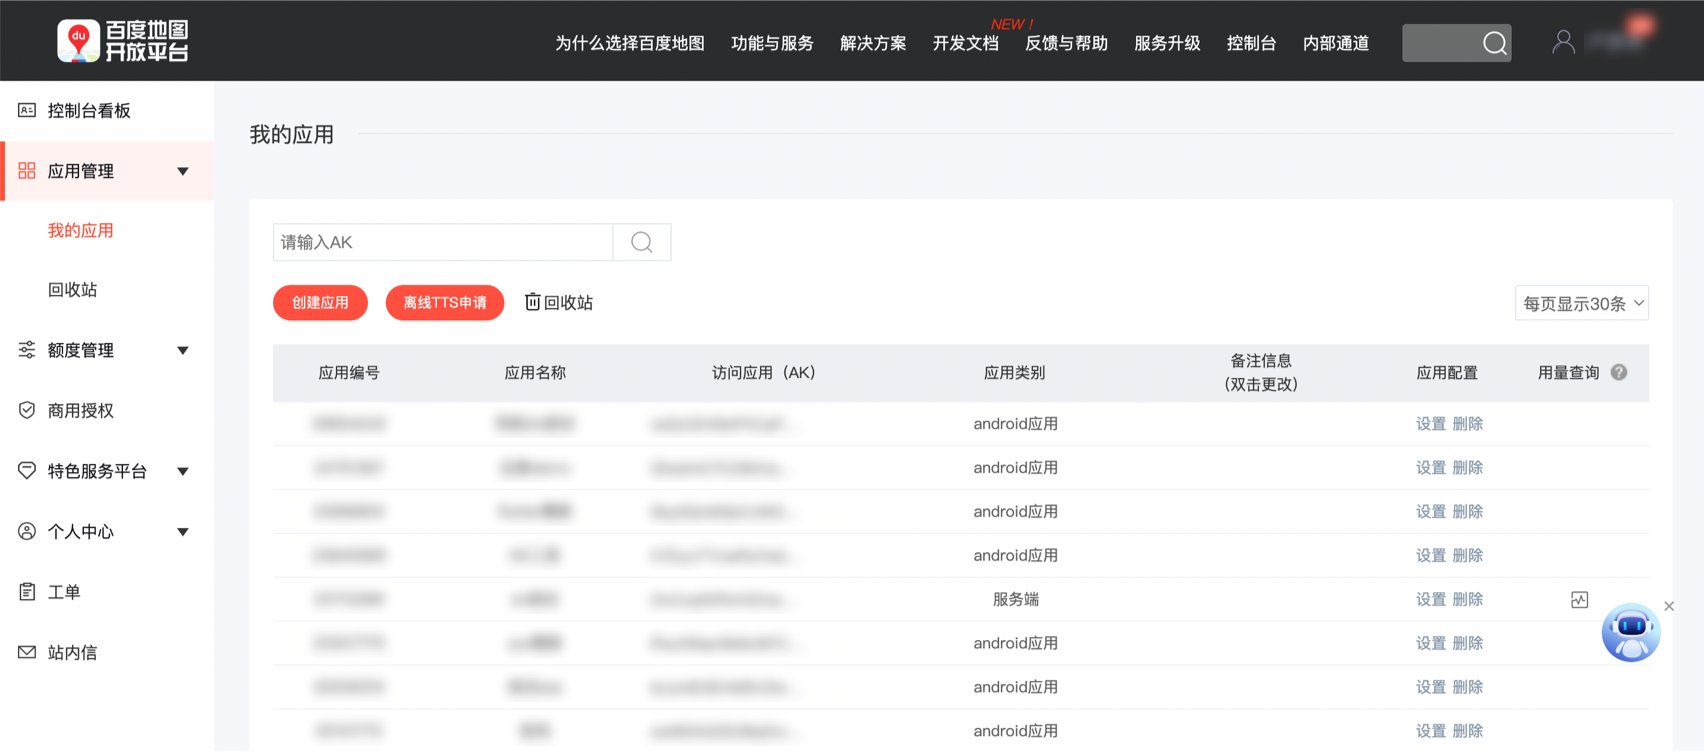The height and width of the screenshot is (752, 1704).
Task: Click the AK search magnifier button
Action: click(x=642, y=242)
